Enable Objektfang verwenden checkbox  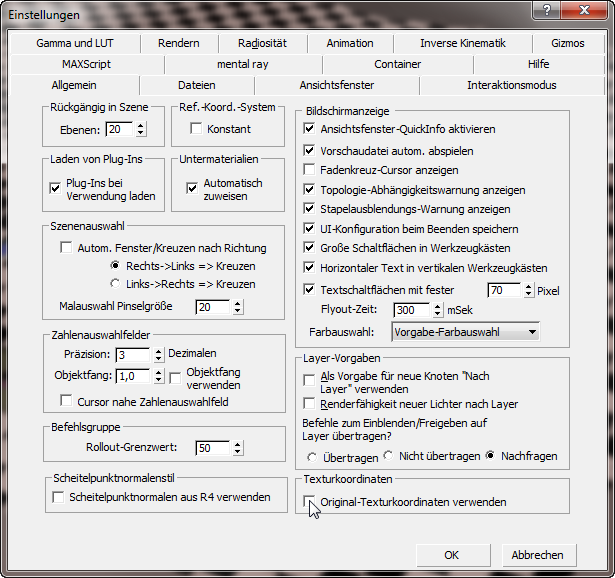click(x=175, y=378)
